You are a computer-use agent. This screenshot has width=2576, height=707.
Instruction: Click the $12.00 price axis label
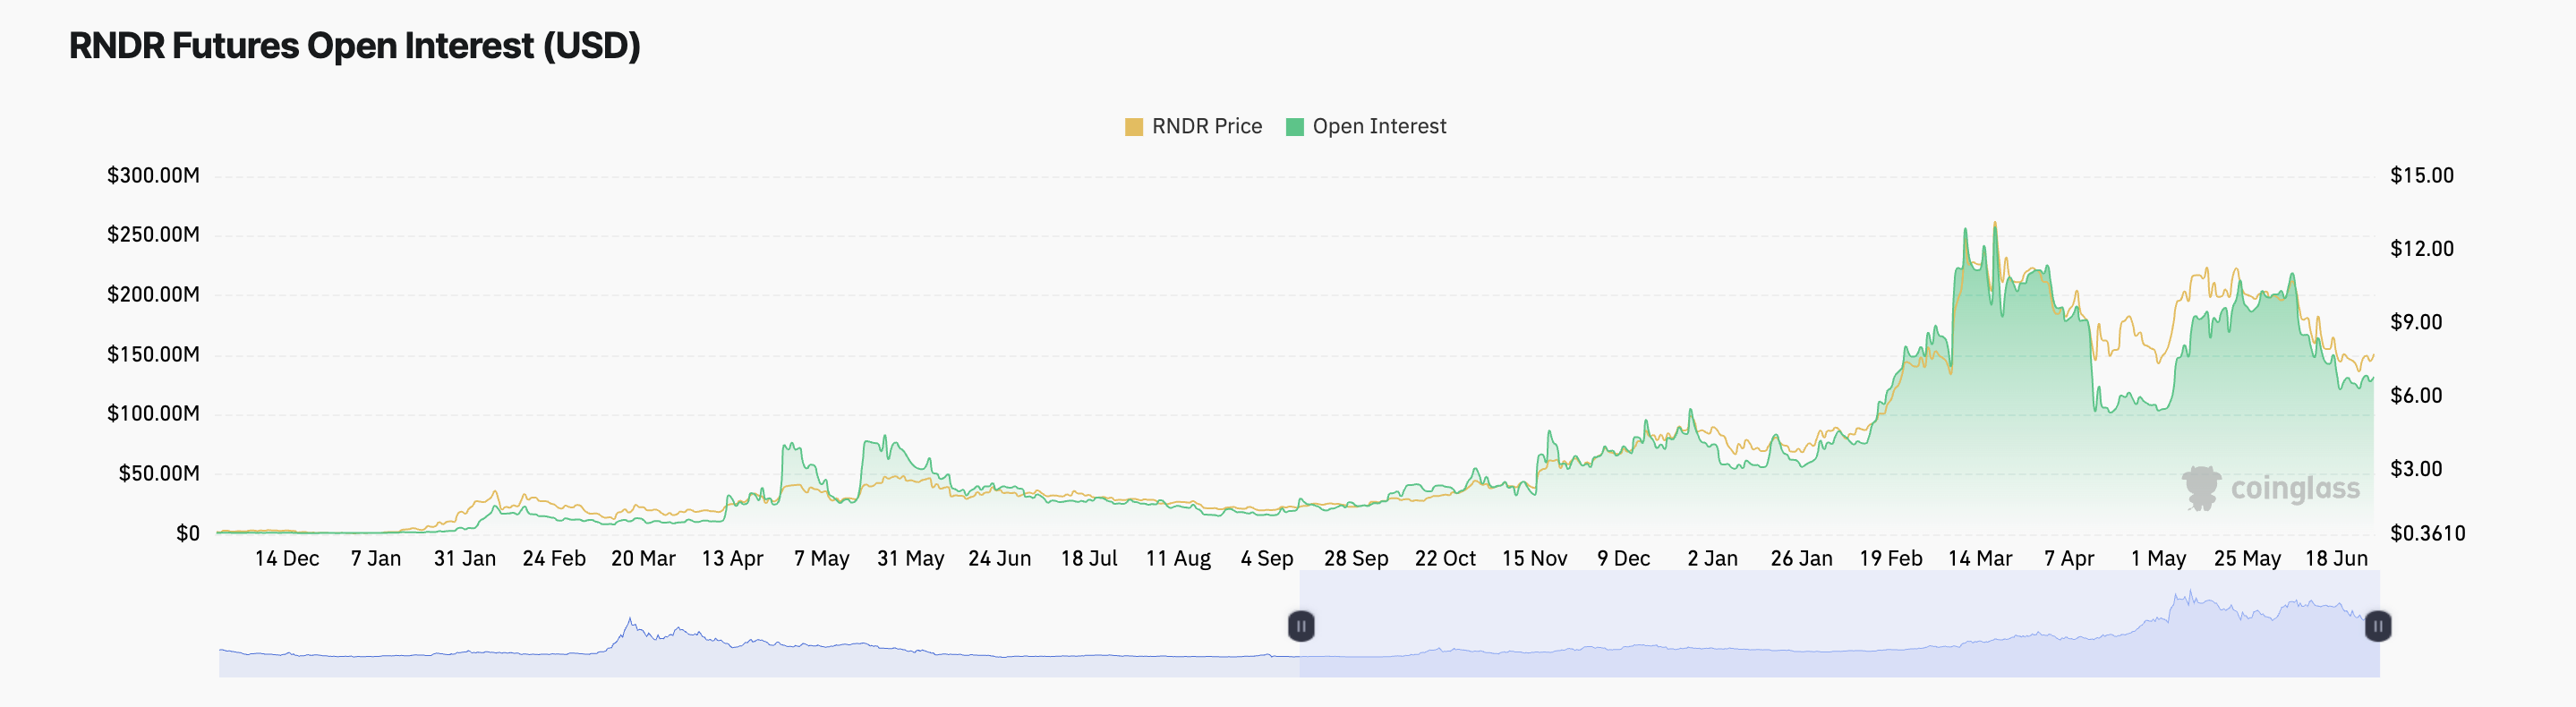click(2422, 249)
